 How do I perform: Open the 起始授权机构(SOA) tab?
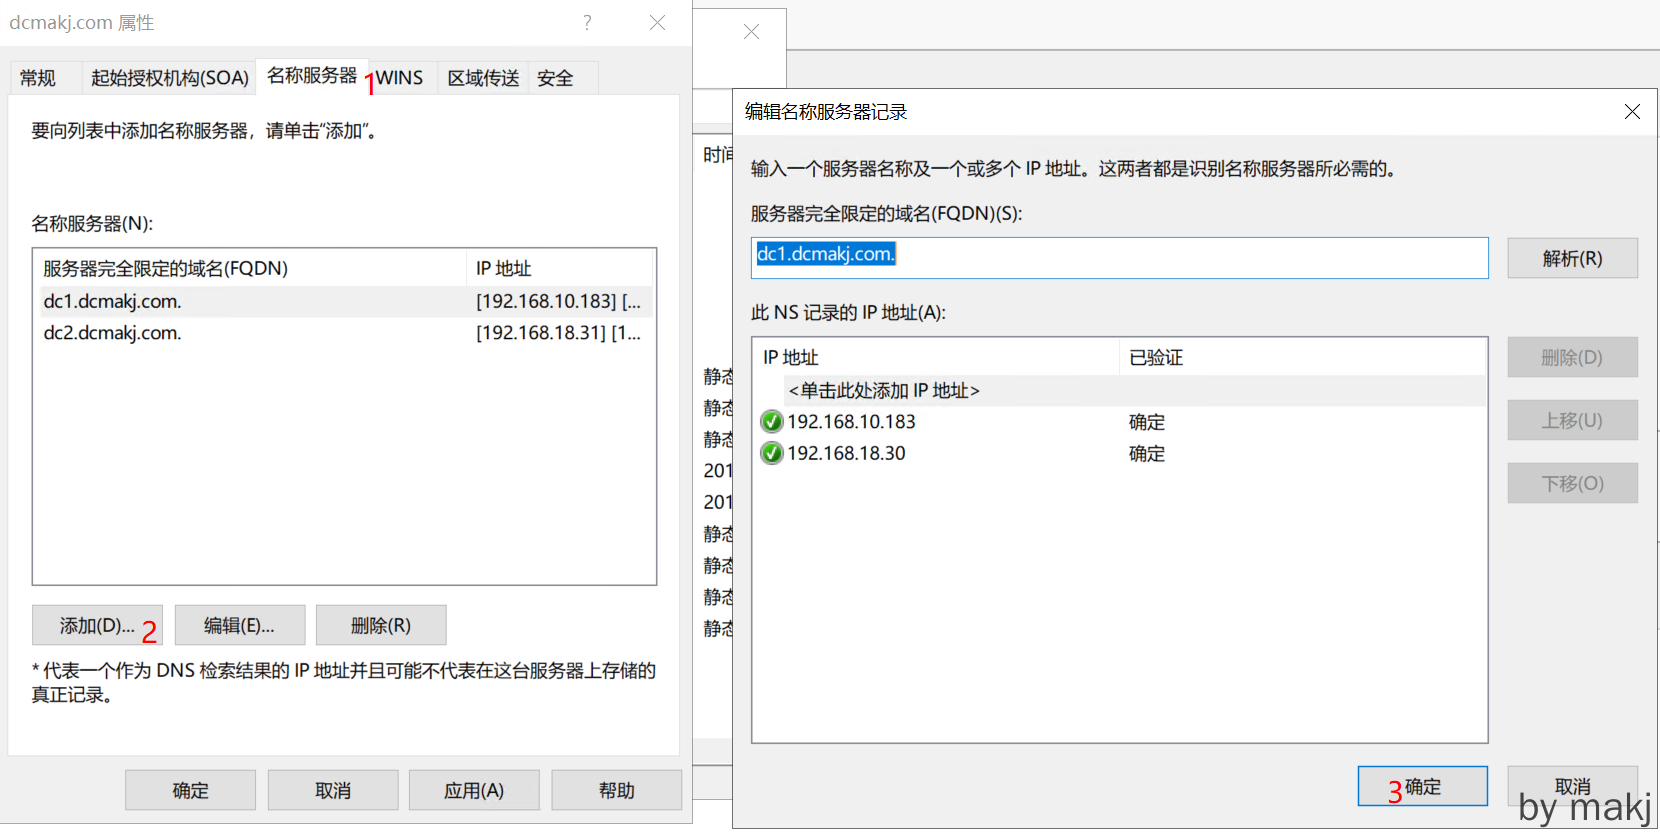point(169,78)
